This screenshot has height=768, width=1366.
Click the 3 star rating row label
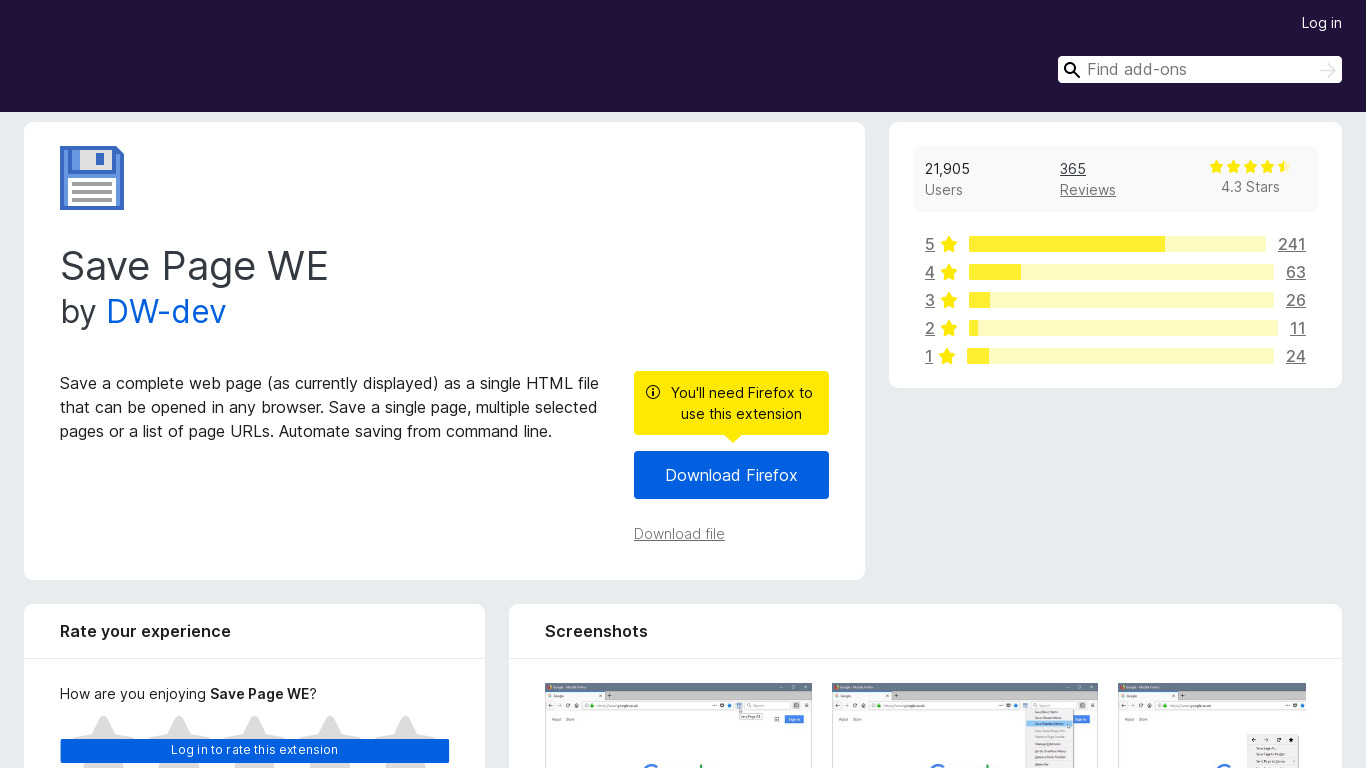coord(930,300)
